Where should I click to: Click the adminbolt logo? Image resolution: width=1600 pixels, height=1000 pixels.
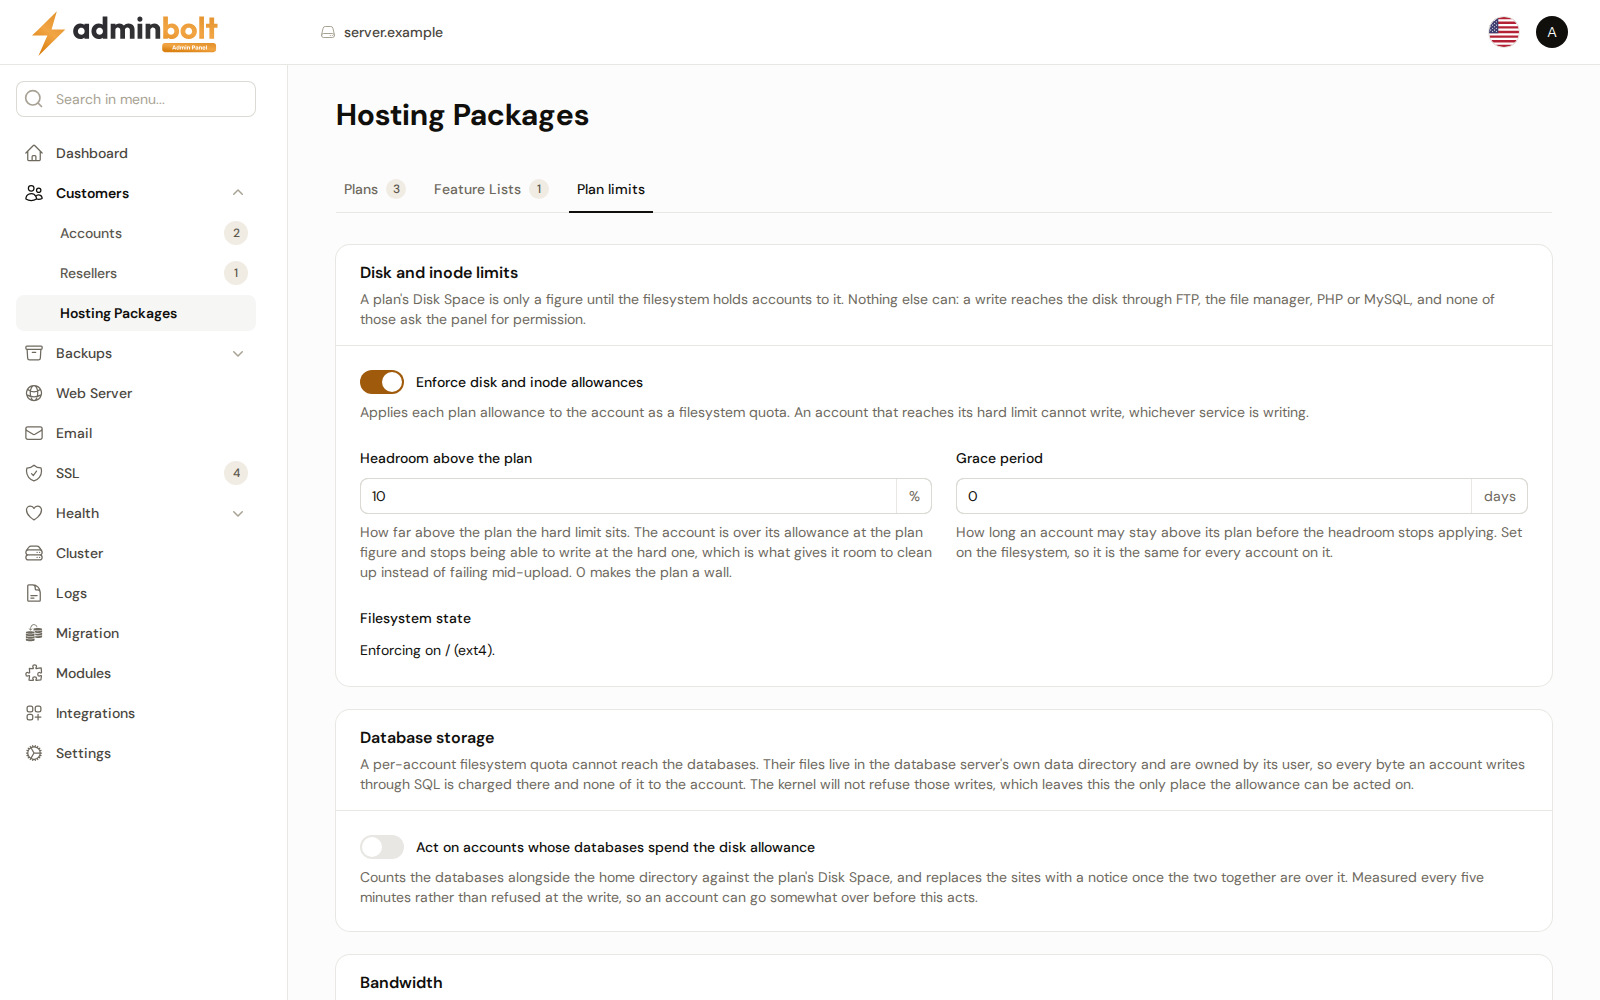[125, 32]
